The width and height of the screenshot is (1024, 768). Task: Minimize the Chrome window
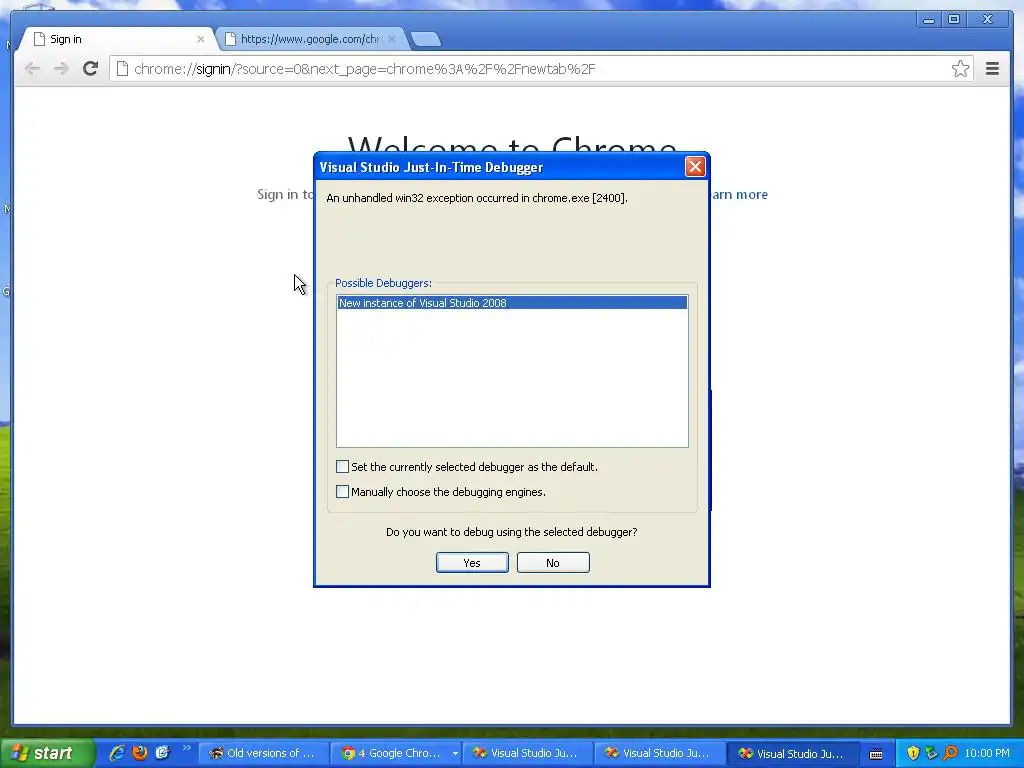pyautogui.click(x=928, y=20)
